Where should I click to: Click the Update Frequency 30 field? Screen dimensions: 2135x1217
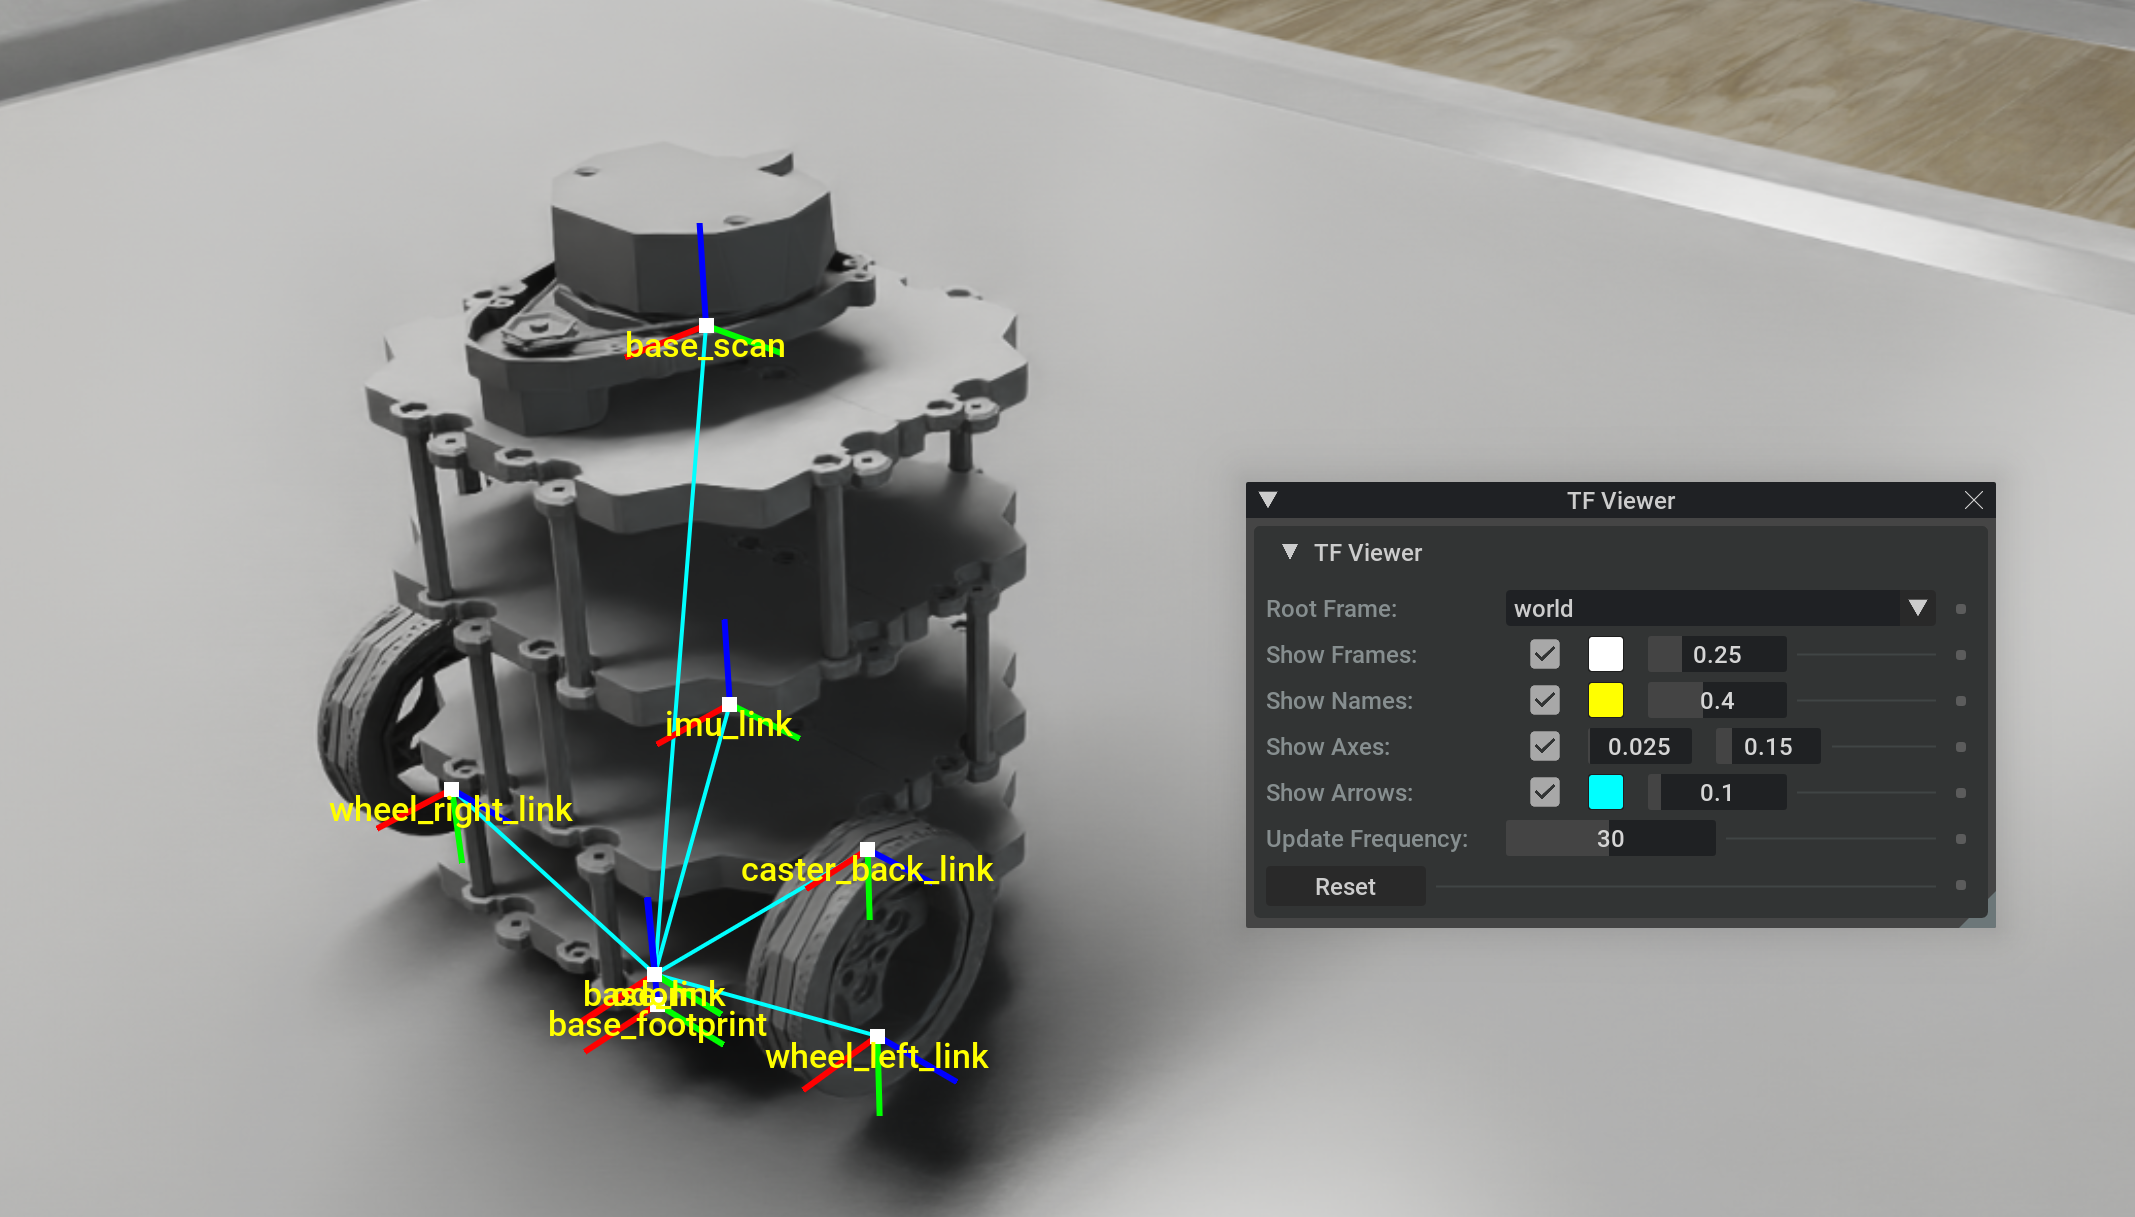click(x=1610, y=839)
